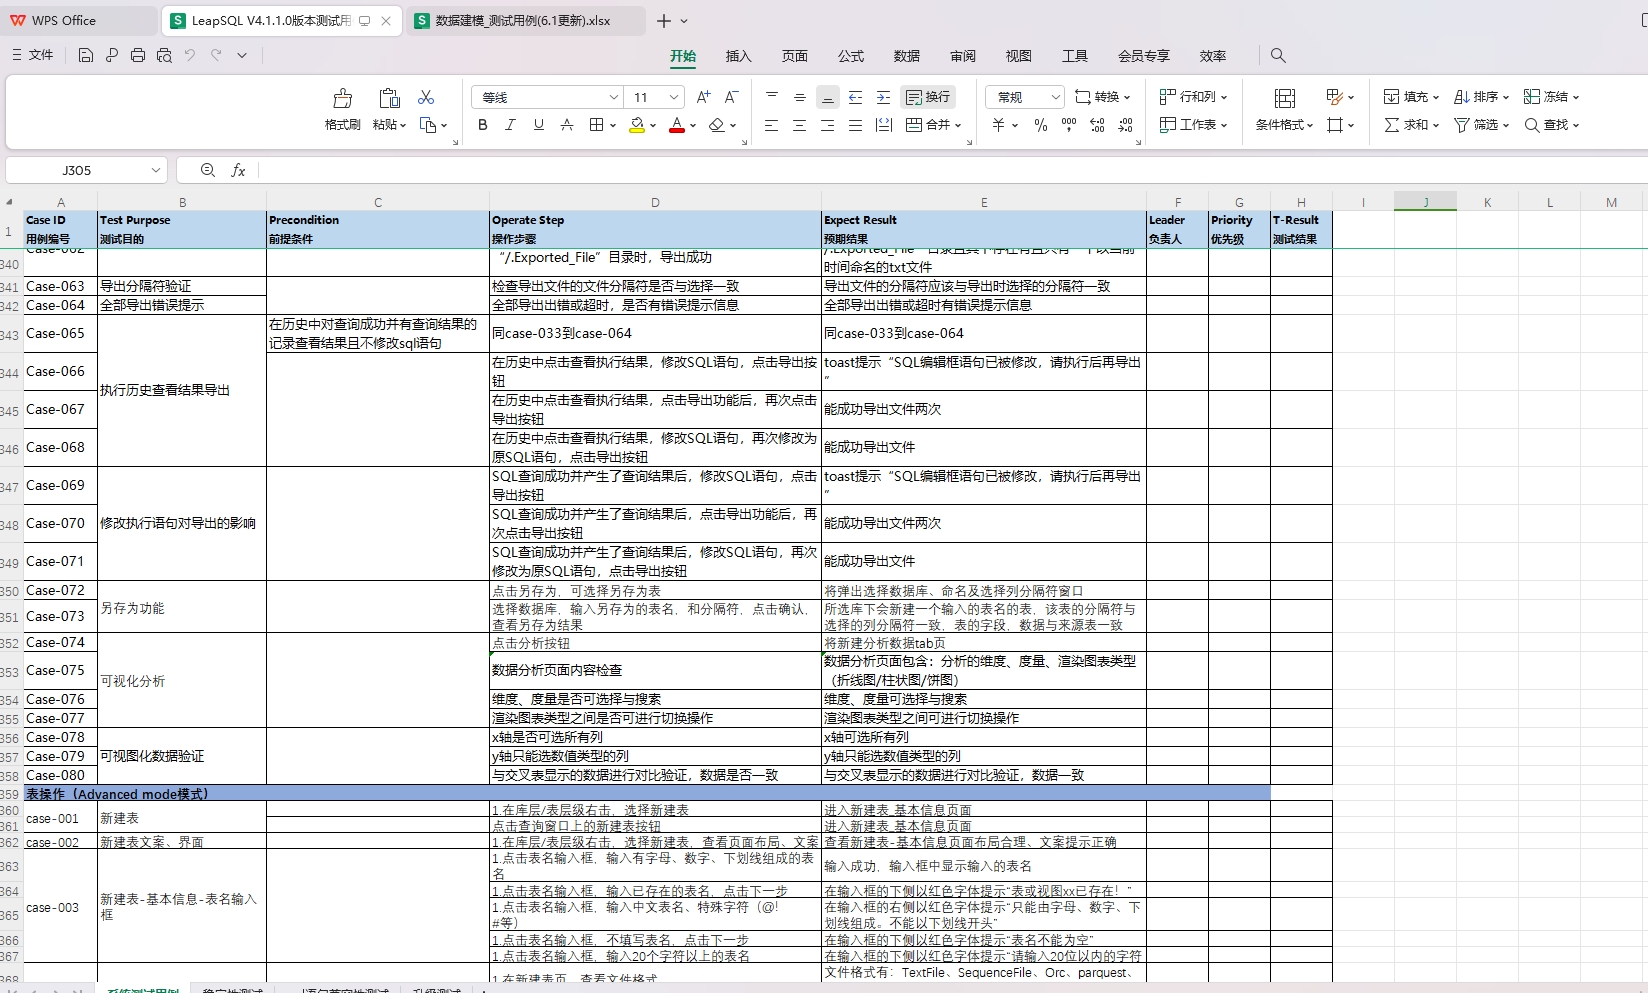Expand the quick access toolbar customize arrow
This screenshot has width=1648, height=993.
click(x=242, y=55)
